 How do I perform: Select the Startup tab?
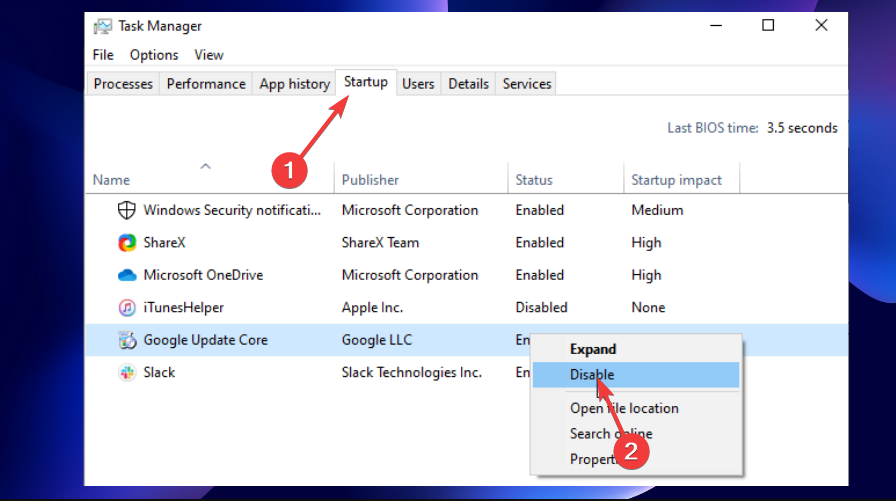point(366,82)
